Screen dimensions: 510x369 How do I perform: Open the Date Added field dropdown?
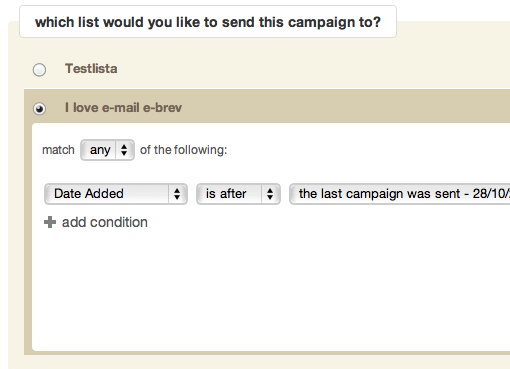tap(116, 194)
